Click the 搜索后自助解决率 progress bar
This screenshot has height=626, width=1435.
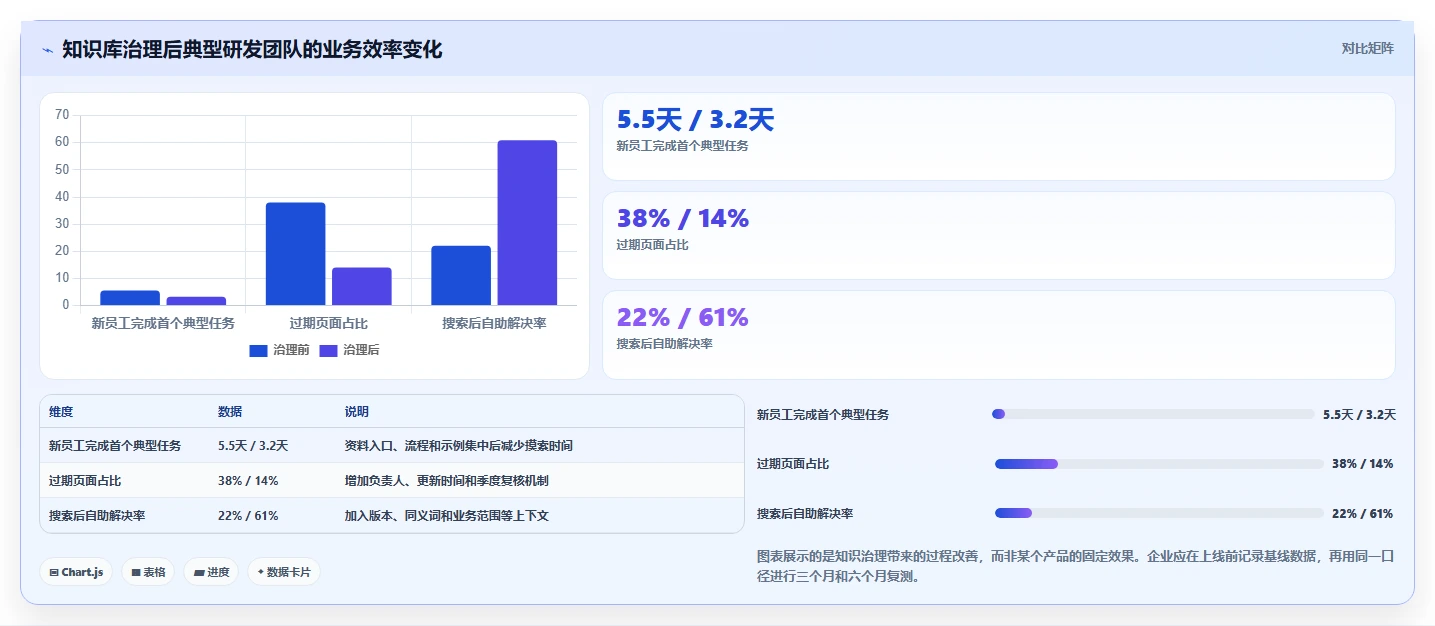pyautogui.click(x=1159, y=513)
